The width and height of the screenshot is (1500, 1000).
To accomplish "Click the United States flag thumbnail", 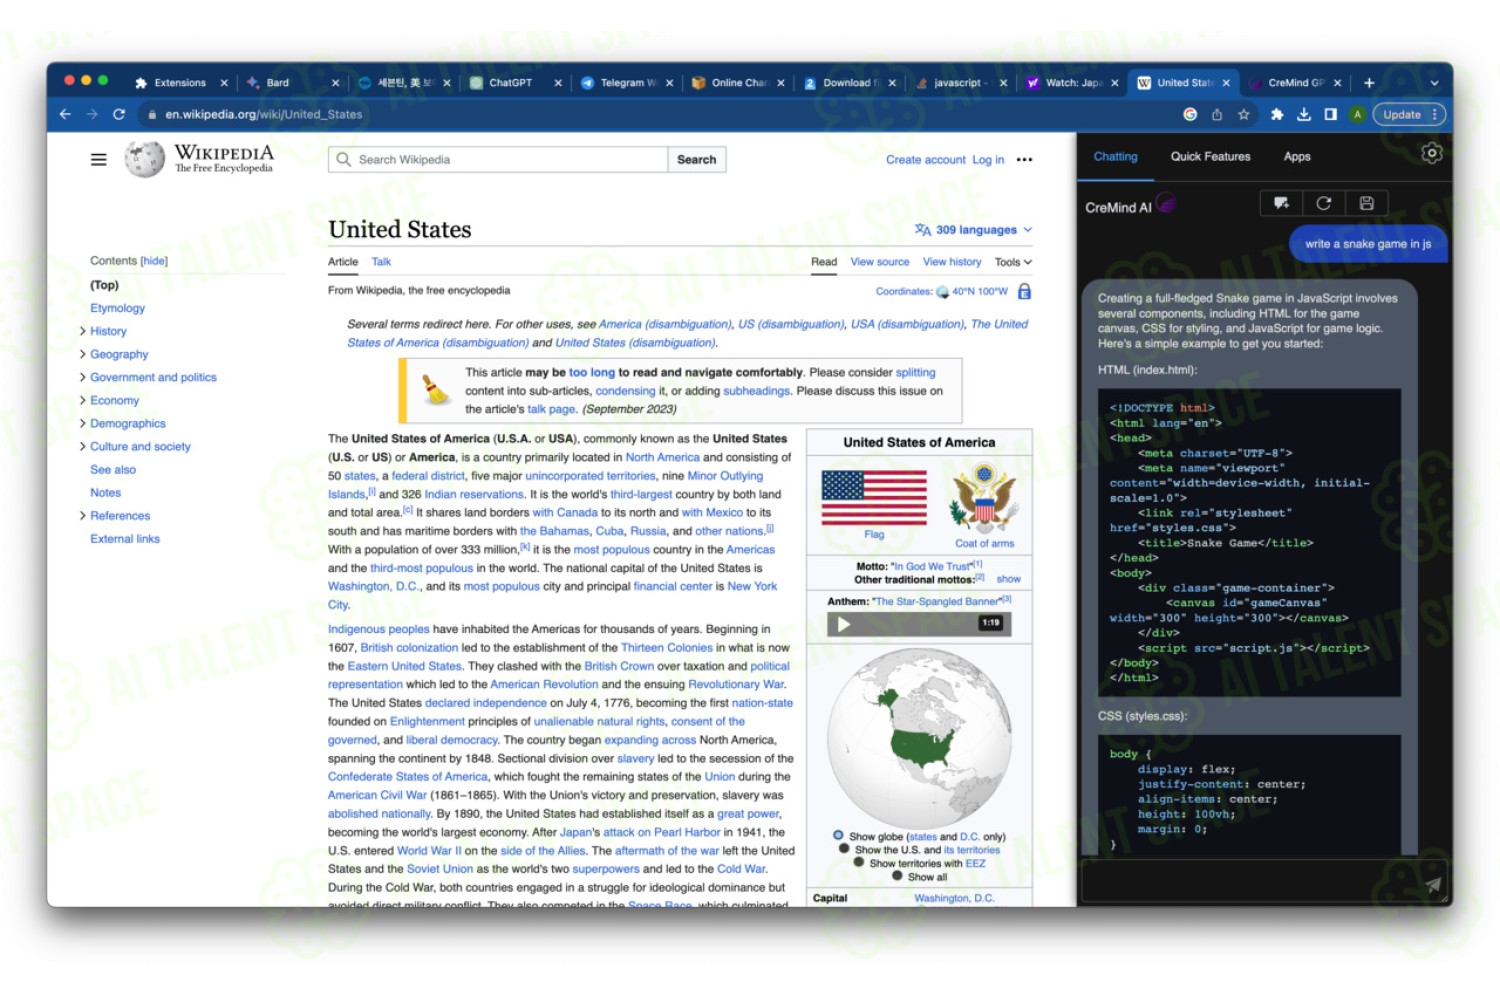I will pos(874,497).
